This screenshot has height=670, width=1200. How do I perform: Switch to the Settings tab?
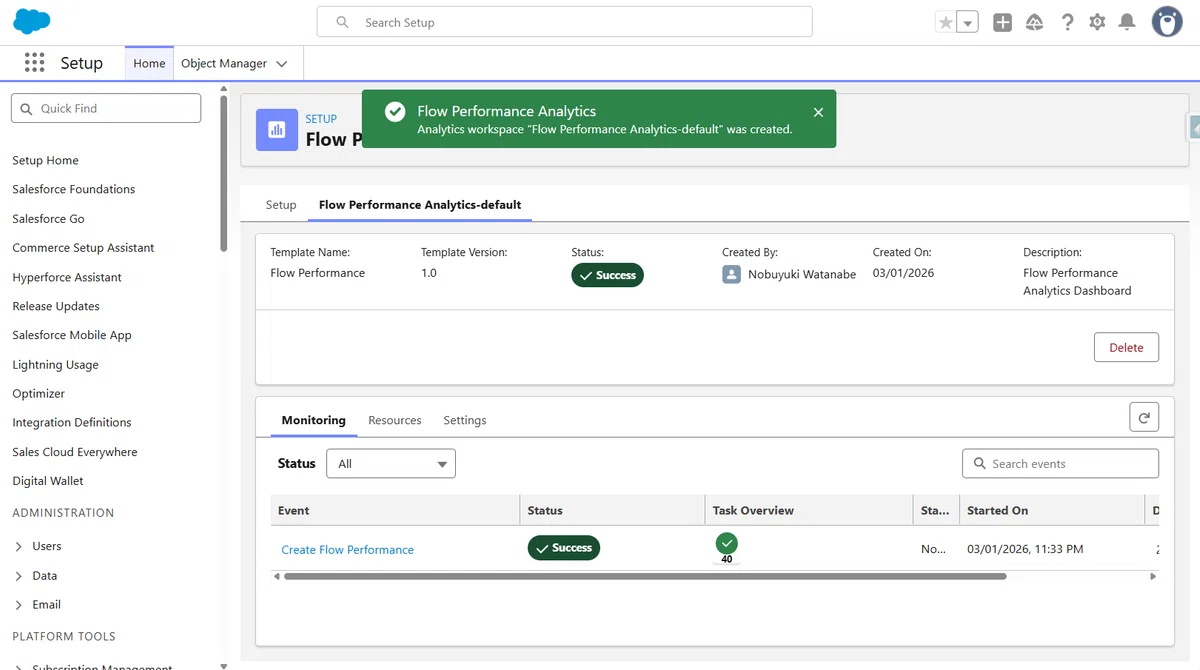pyautogui.click(x=465, y=420)
